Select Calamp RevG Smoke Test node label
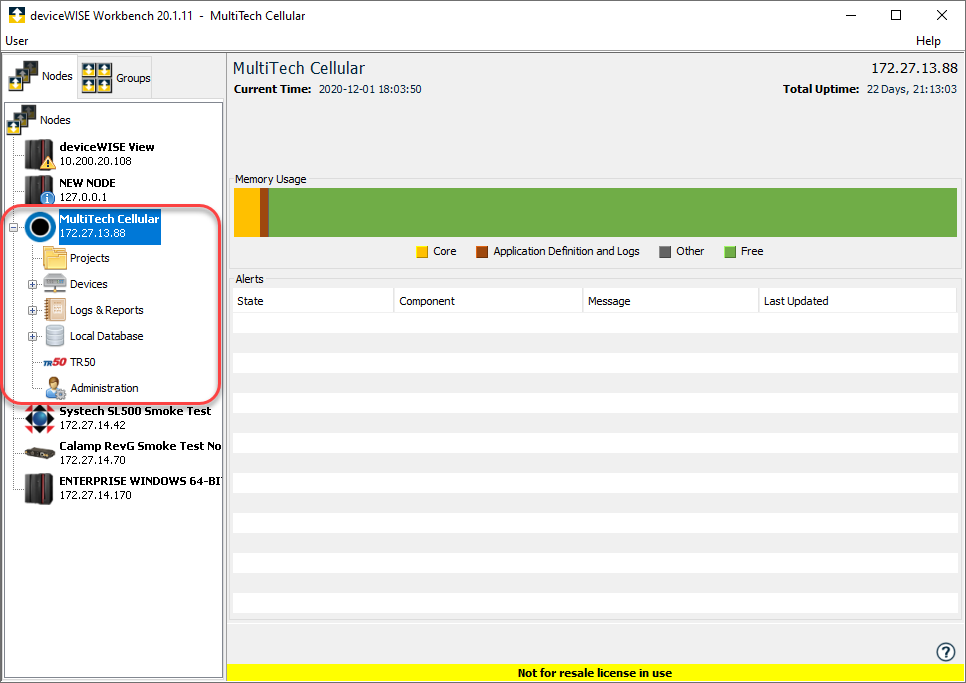Image resolution: width=966 pixels, height=683 pixels. pyautogui.click(x=140, y=453)
